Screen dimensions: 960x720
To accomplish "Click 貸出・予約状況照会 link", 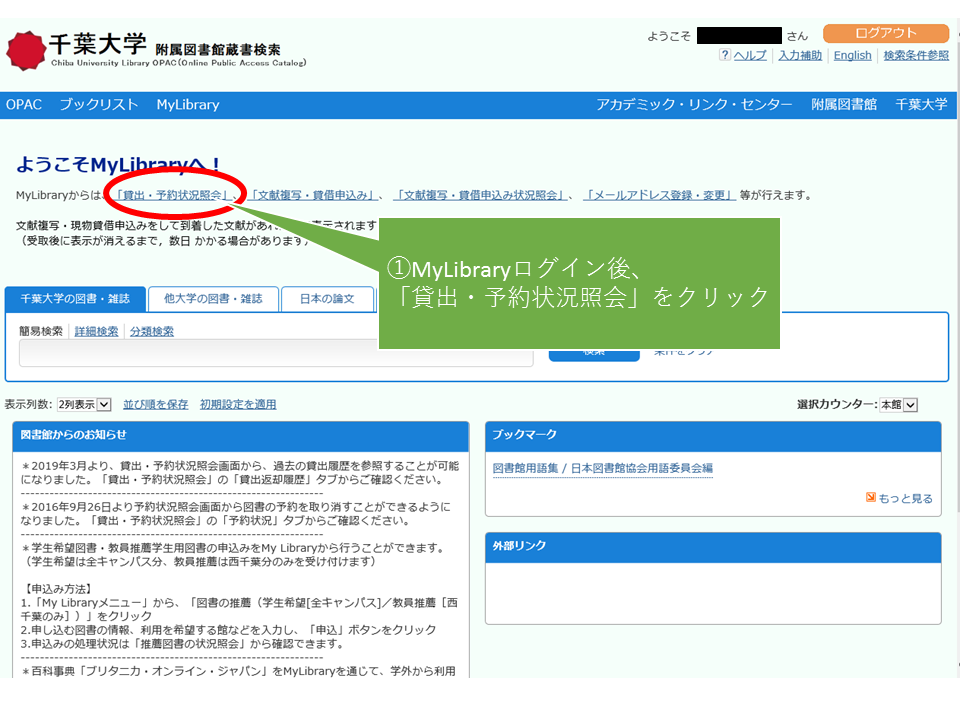I will (173, 195).
